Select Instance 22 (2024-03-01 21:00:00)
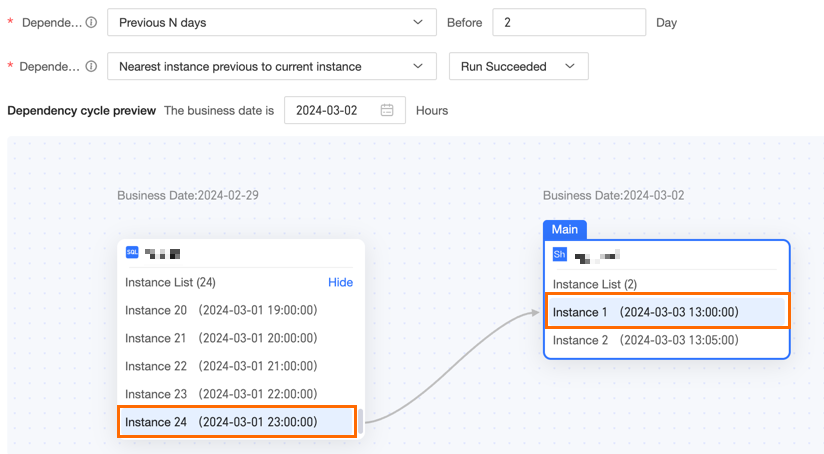Viewport: 824px width, 454px height. (x=235, y=366)
